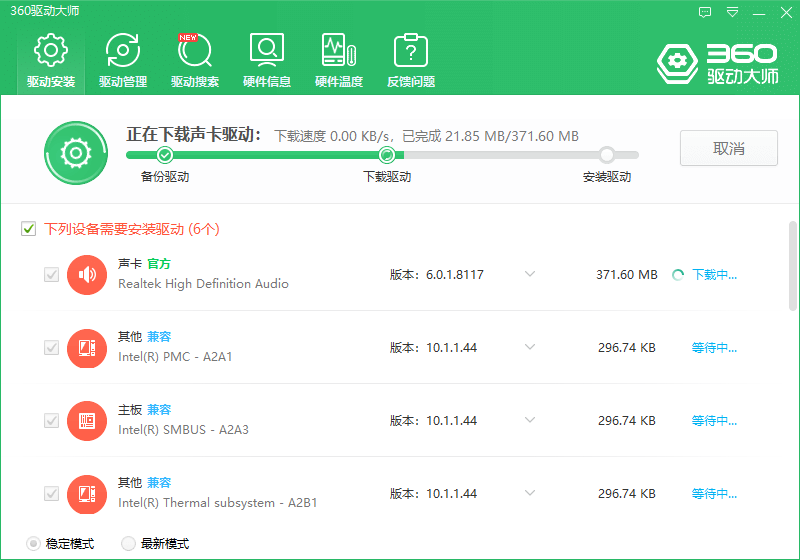Click the feedback chat icon in title bar
This screenshot has width=800, height=560.
(705, 12)
